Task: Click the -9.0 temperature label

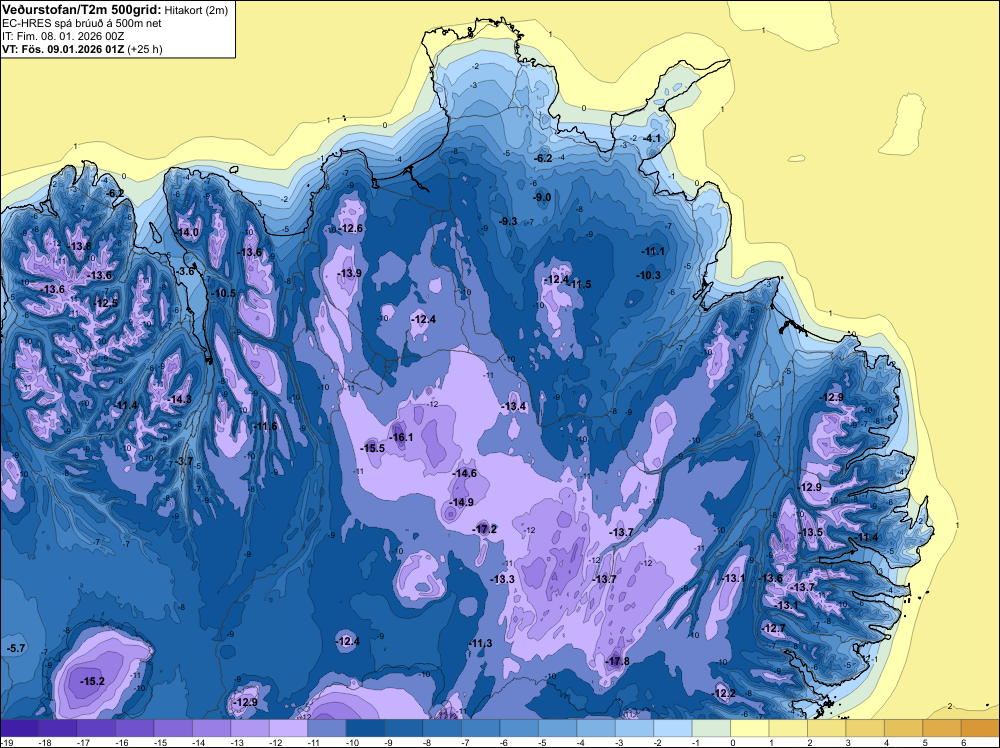Action: [542, 198]
